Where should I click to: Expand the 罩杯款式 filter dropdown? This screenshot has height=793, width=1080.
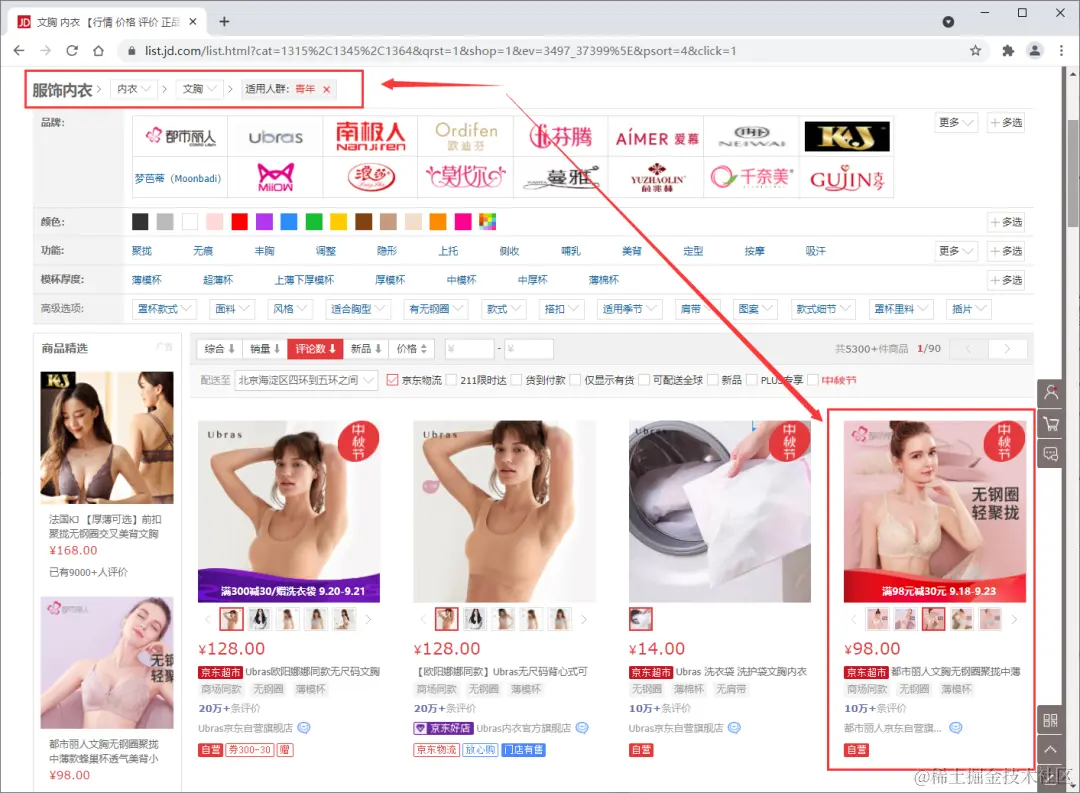click(163, 308)
